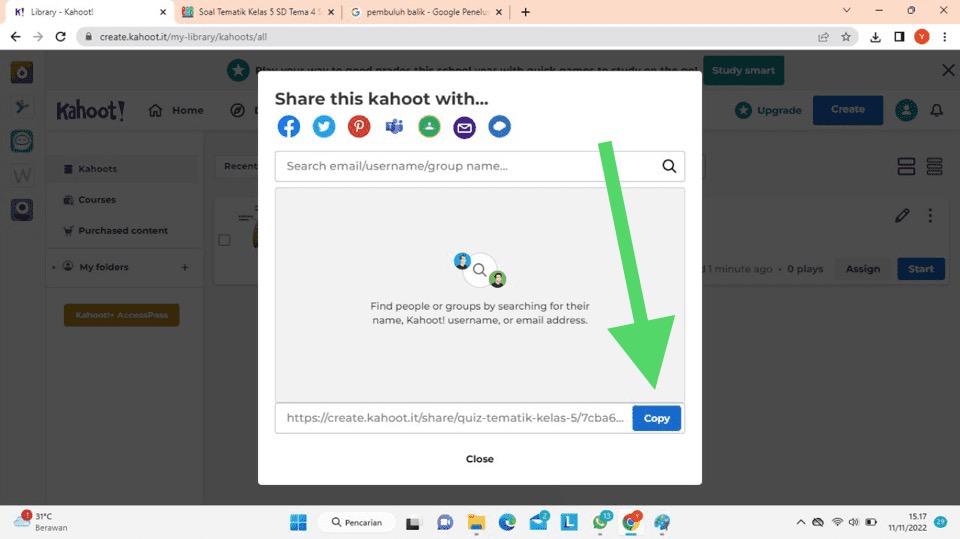Open the kahoot three-dot options menu
Image resolution: width=960 pixels, height=539 pixels.
(x=930, y=216)
